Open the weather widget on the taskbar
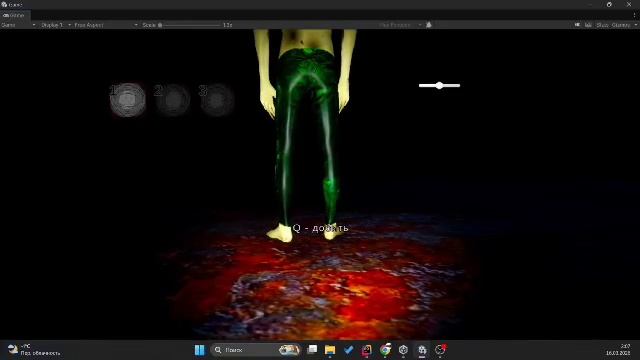 click(34, 350)
